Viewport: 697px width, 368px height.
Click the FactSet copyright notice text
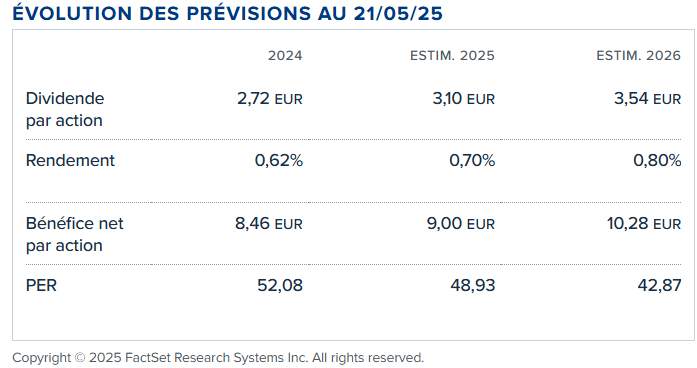coord(218,358)
